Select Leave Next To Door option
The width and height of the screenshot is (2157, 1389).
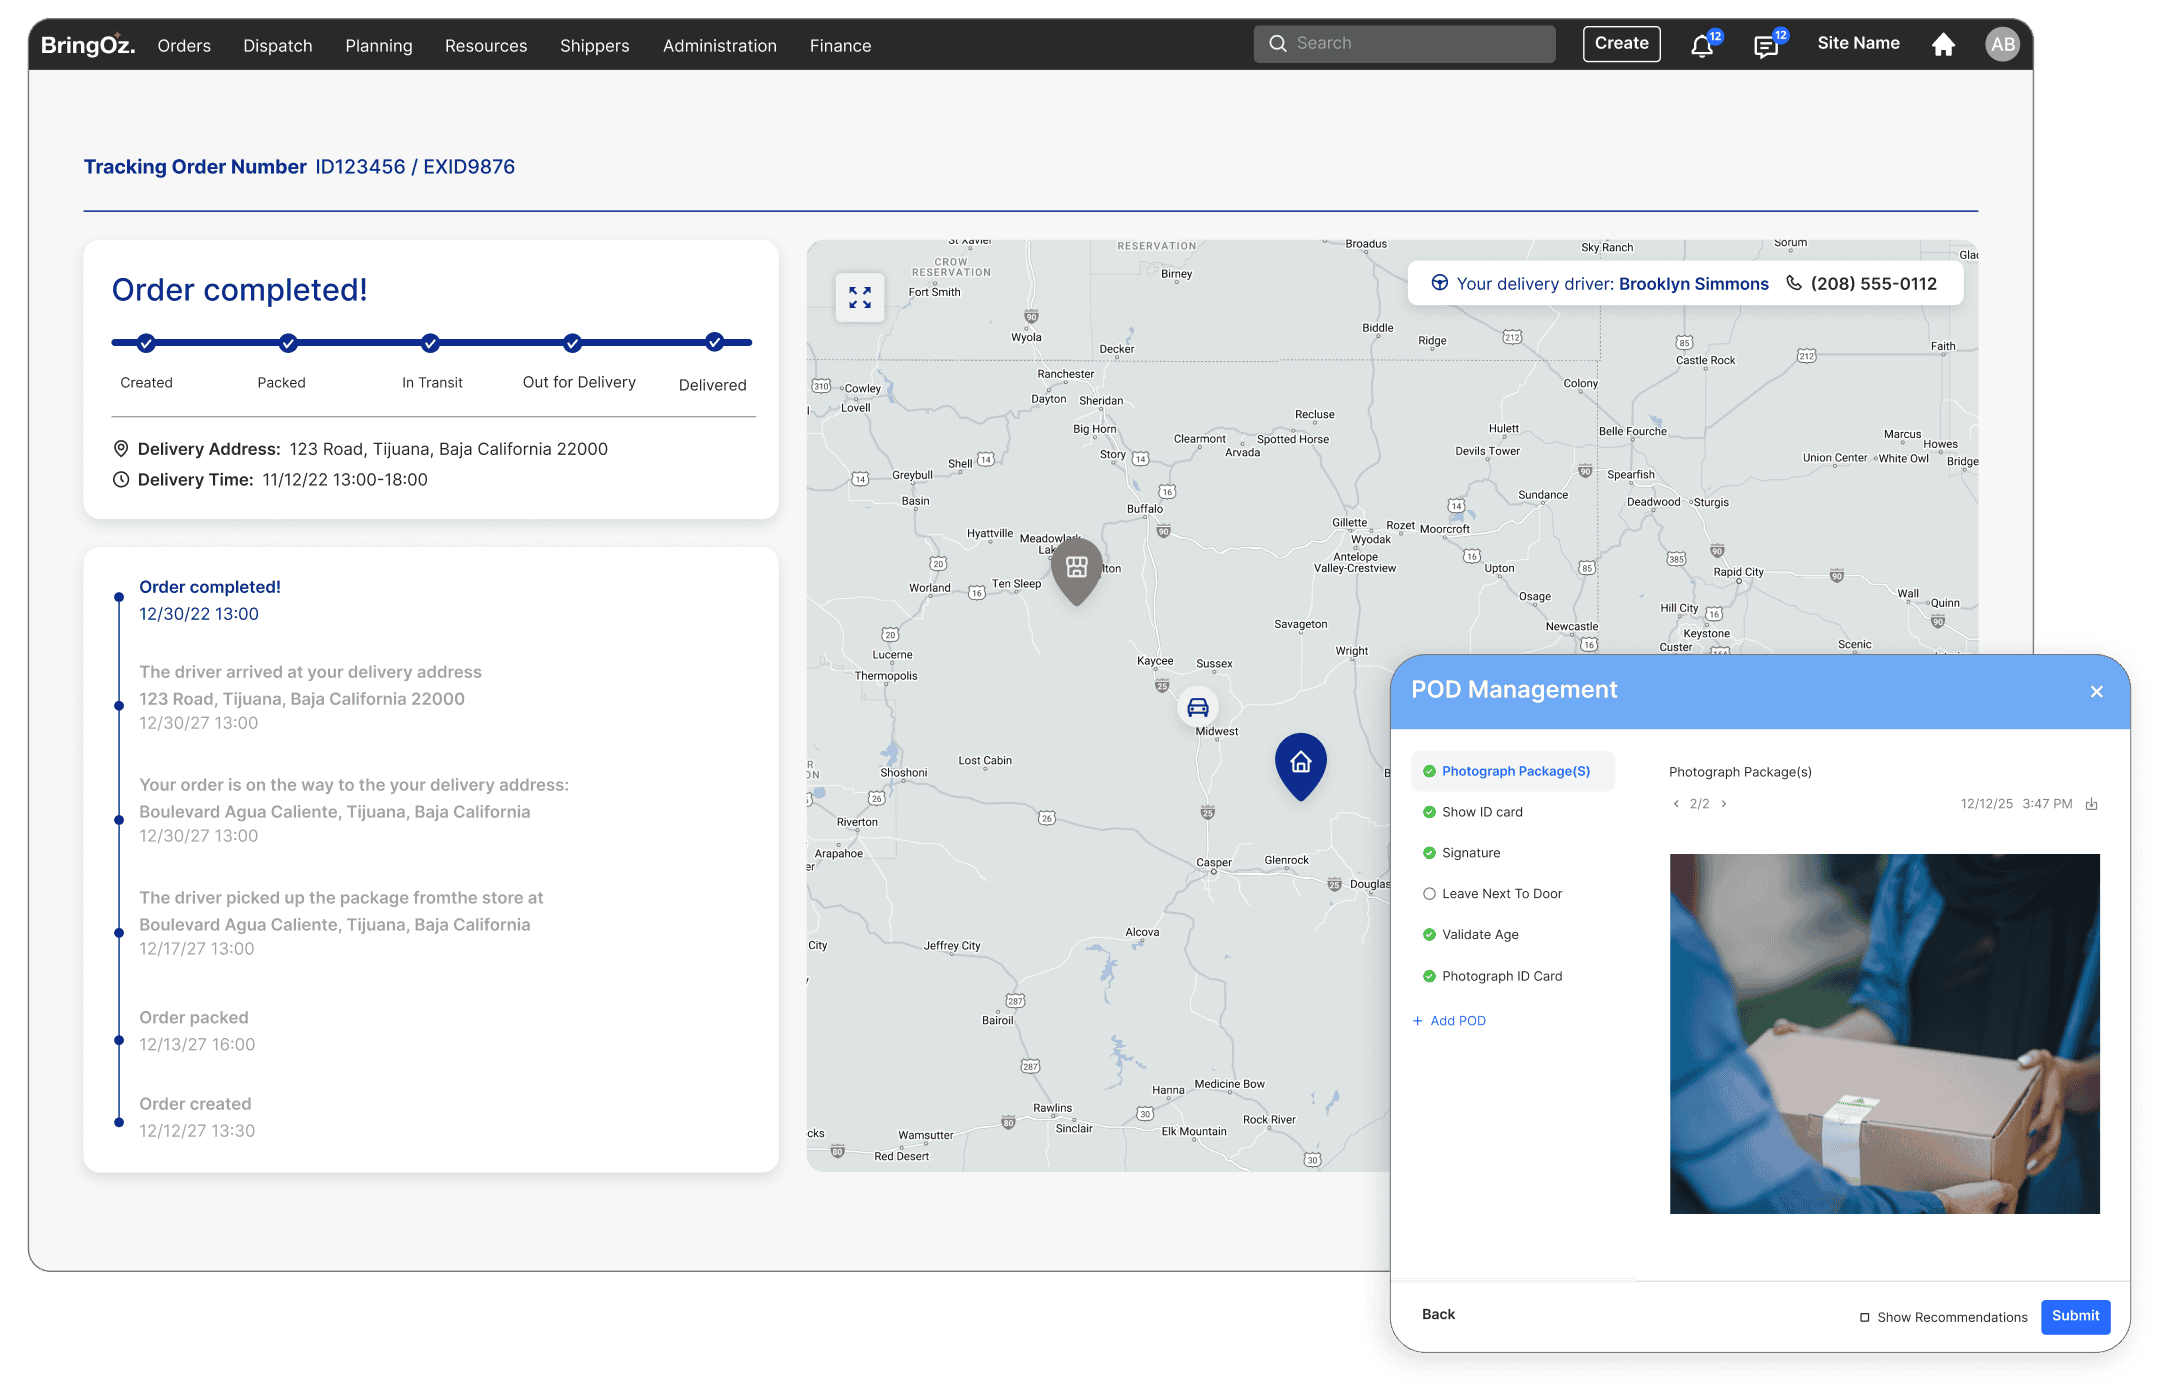(1492, 894)
